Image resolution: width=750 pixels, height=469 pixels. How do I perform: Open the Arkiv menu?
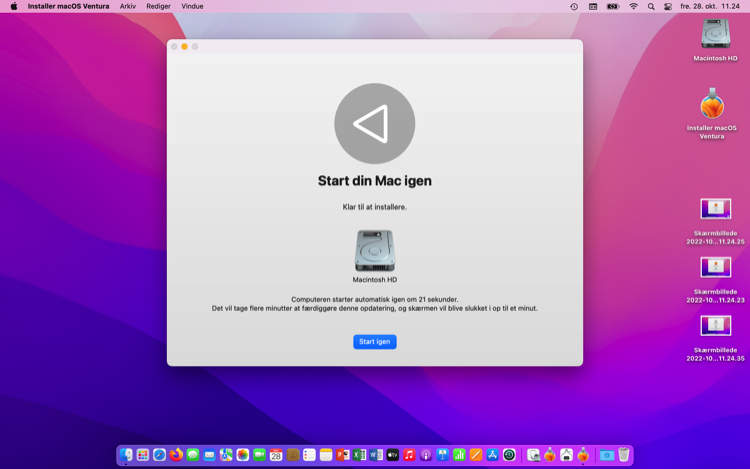(x=128, y=6)
